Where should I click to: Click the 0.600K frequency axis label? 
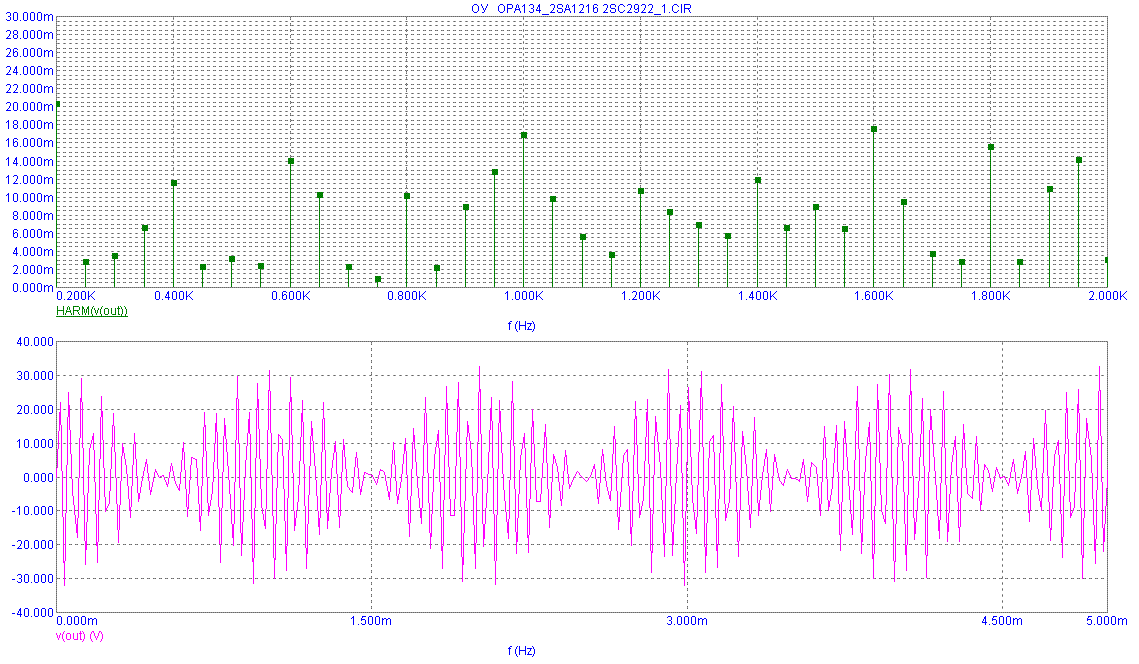click(x=291, y=296)
